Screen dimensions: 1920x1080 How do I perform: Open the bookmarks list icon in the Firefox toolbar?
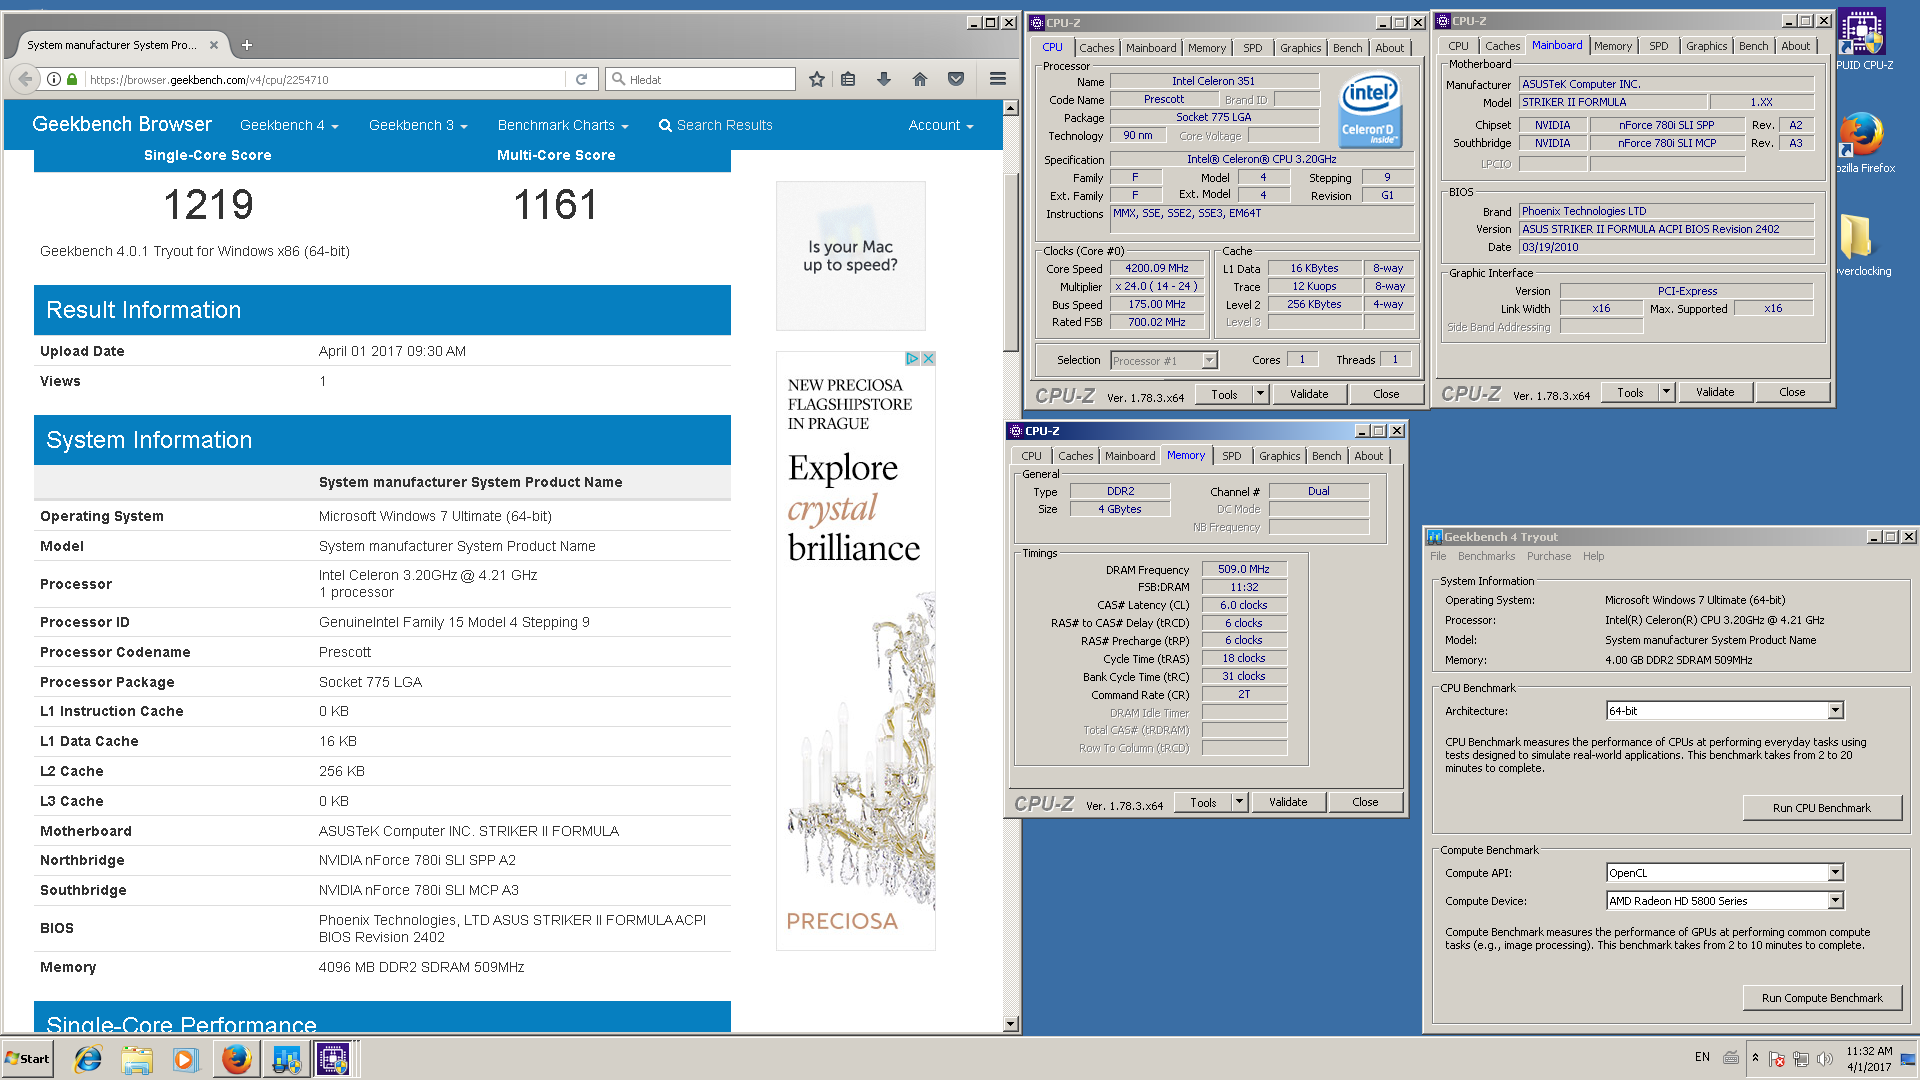(x=848, y=79)
